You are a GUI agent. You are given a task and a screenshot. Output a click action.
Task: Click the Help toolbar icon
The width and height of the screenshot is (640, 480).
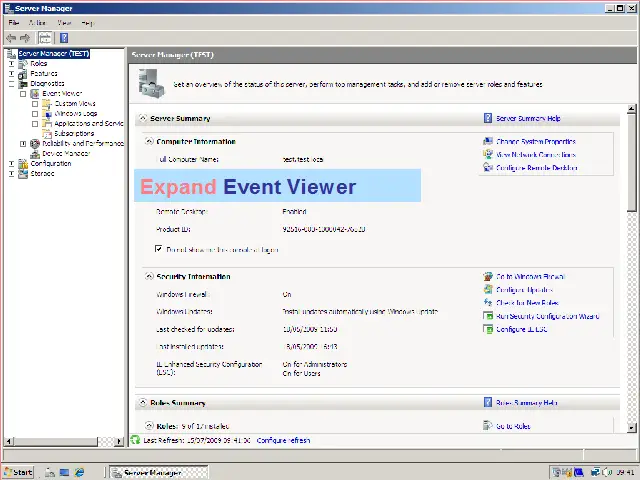64,38
